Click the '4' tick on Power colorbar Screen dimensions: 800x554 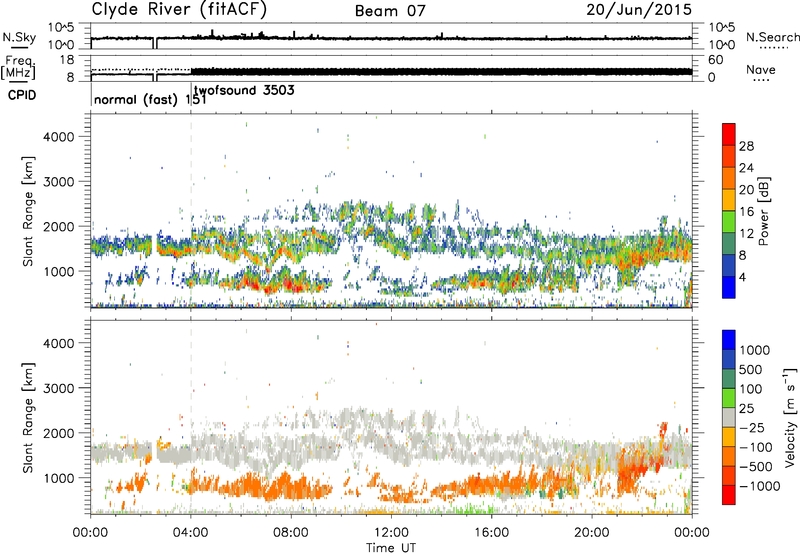pos(743,278)
